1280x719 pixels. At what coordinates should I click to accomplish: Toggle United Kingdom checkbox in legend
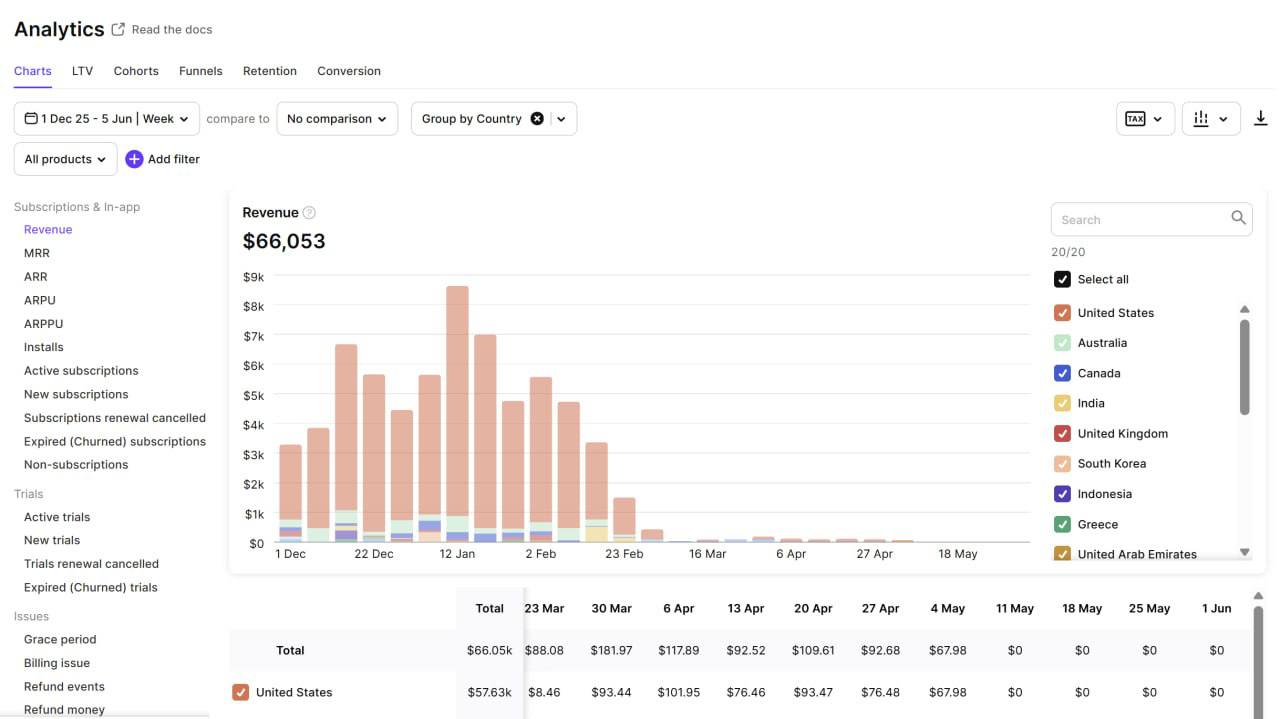pyautogui.click(x=1062, y=434)
